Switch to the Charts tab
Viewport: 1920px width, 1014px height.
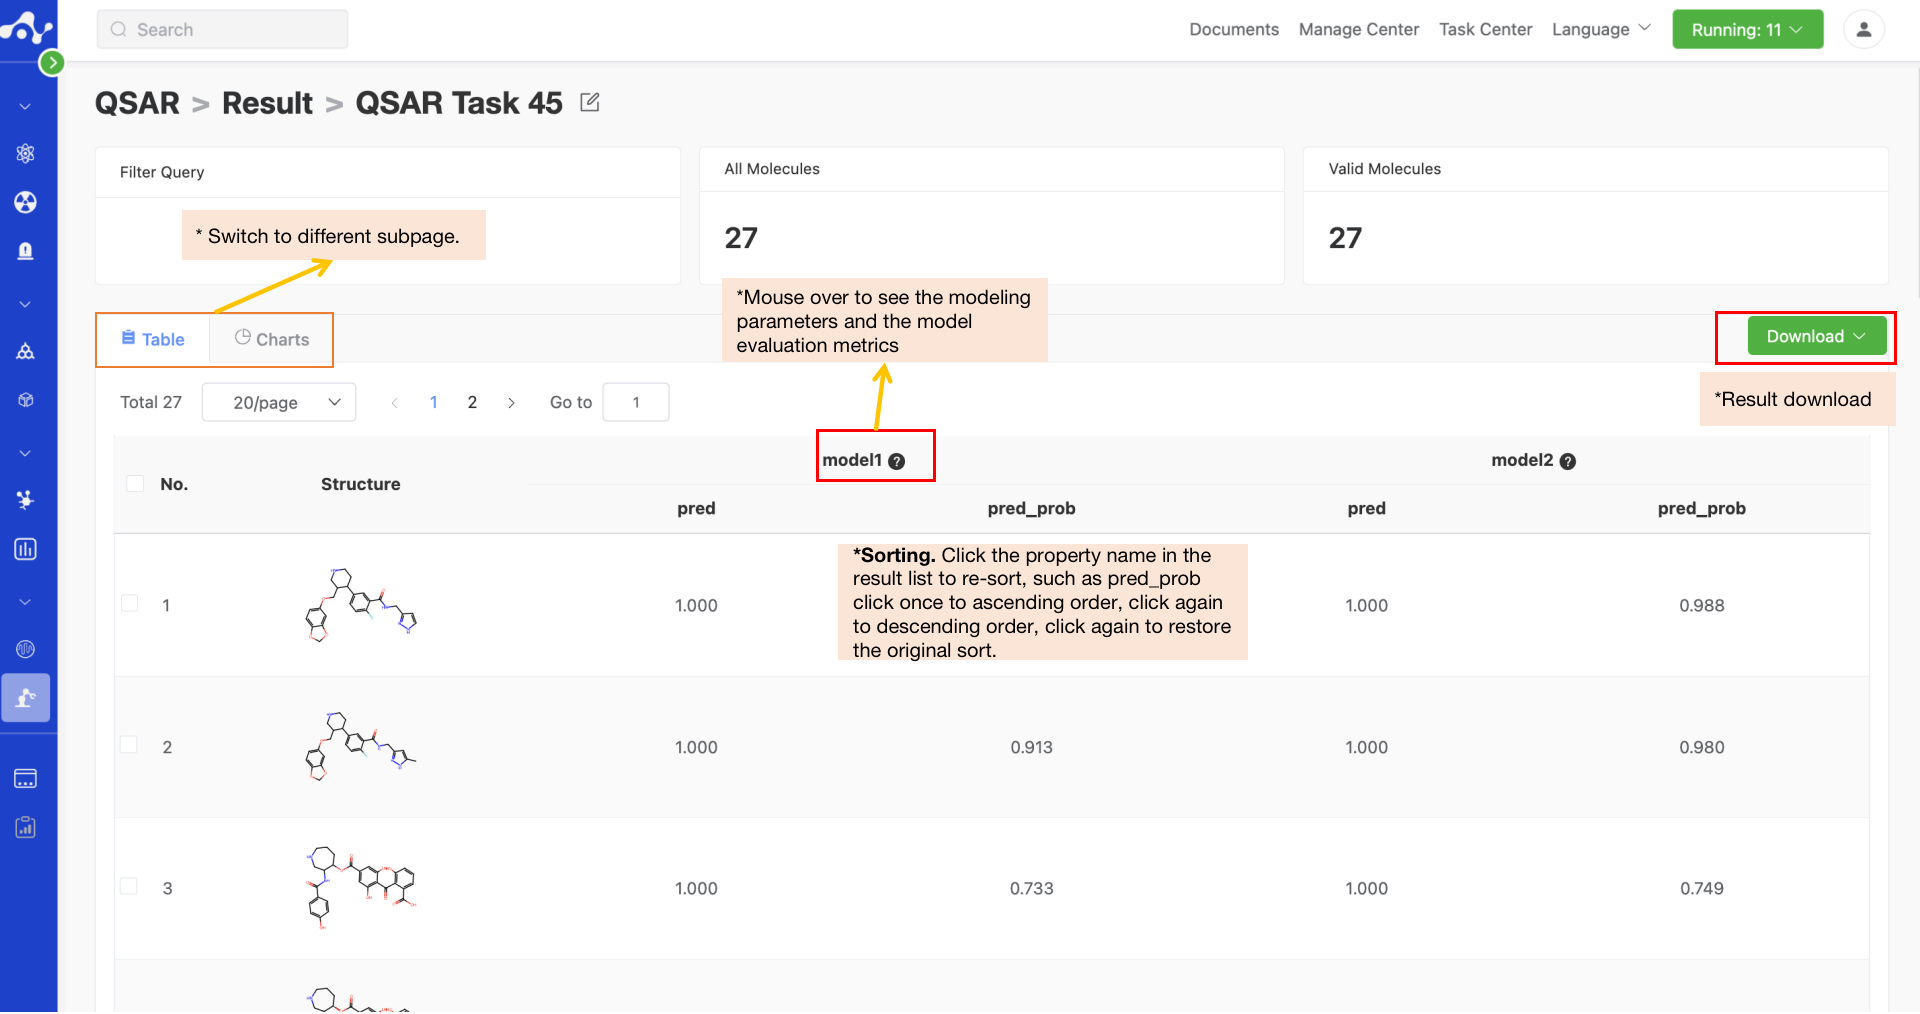[272, 339]
